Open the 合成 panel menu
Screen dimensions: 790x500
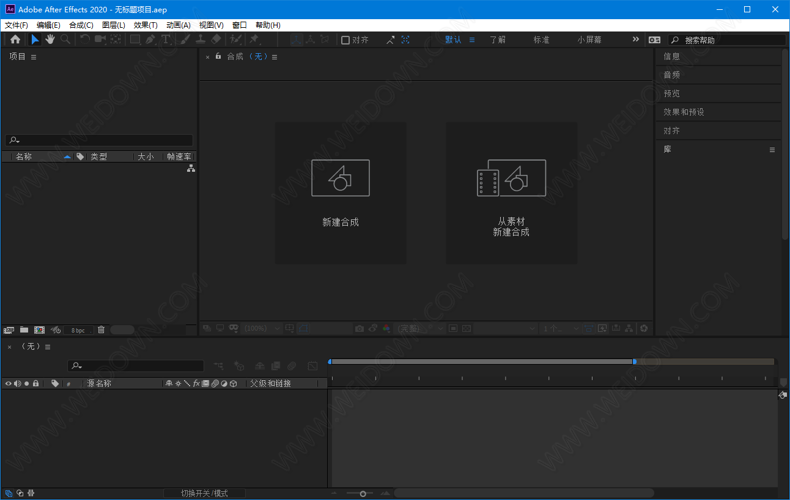point(275,57)
